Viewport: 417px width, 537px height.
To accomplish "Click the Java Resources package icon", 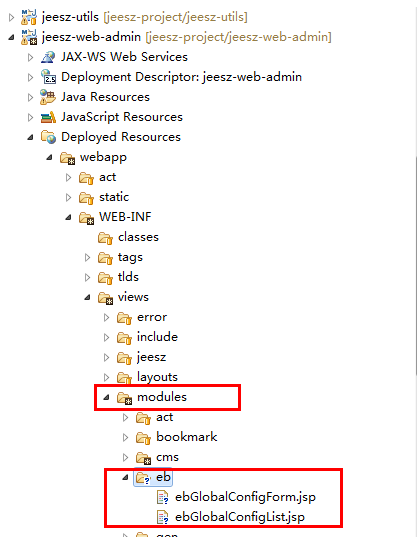I will click(48, 97).
